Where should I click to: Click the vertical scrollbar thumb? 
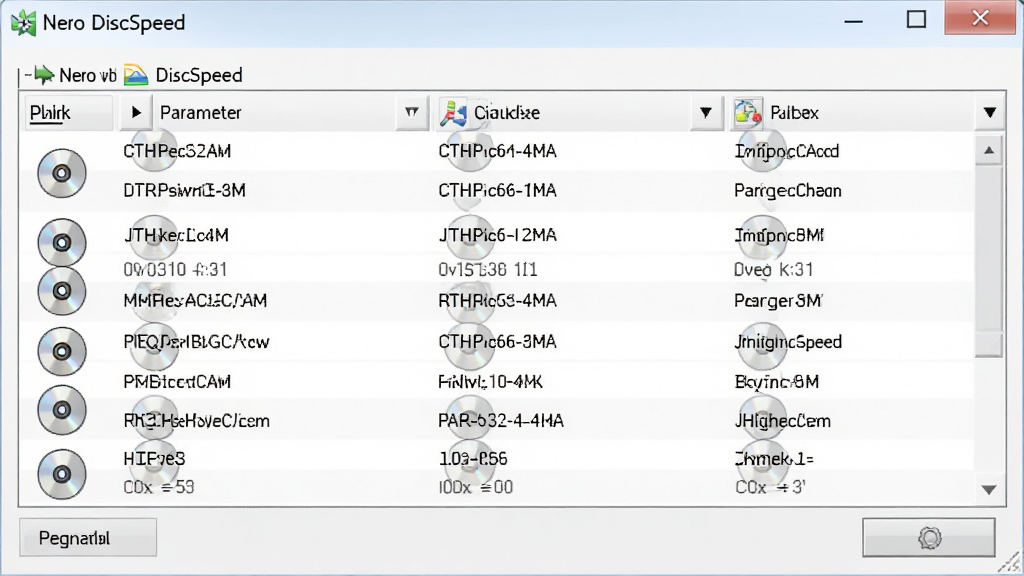point(989,261)
